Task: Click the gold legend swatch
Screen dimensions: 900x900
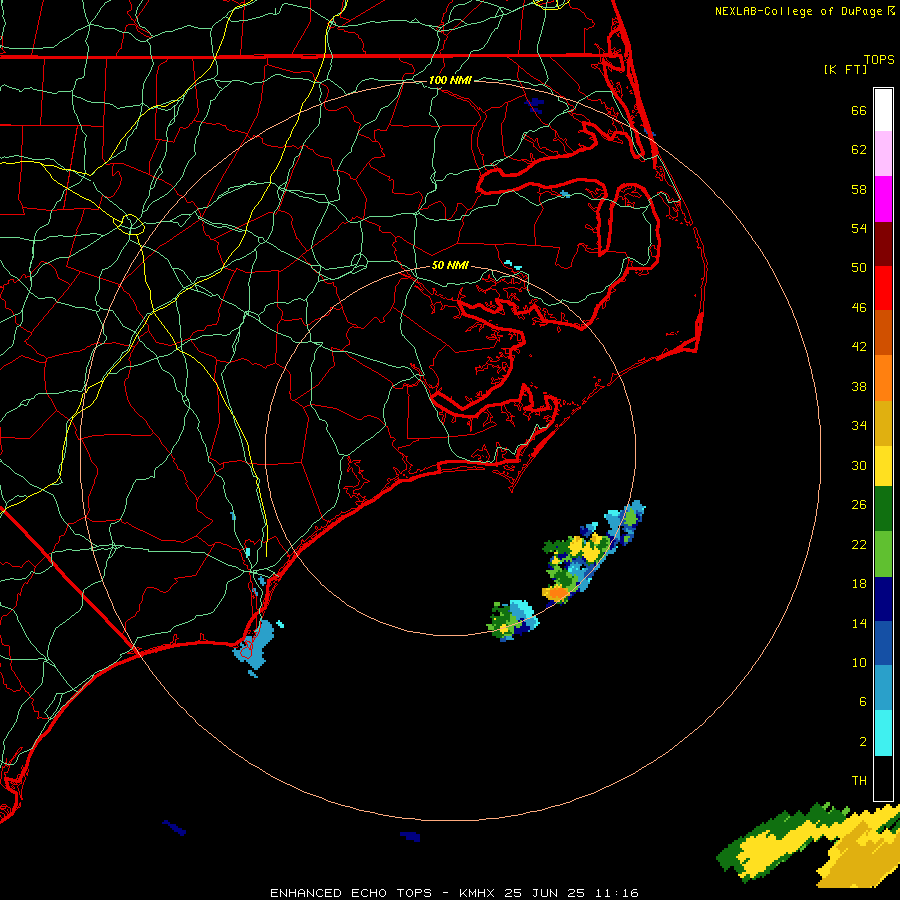Action: [x=883, y=423]
